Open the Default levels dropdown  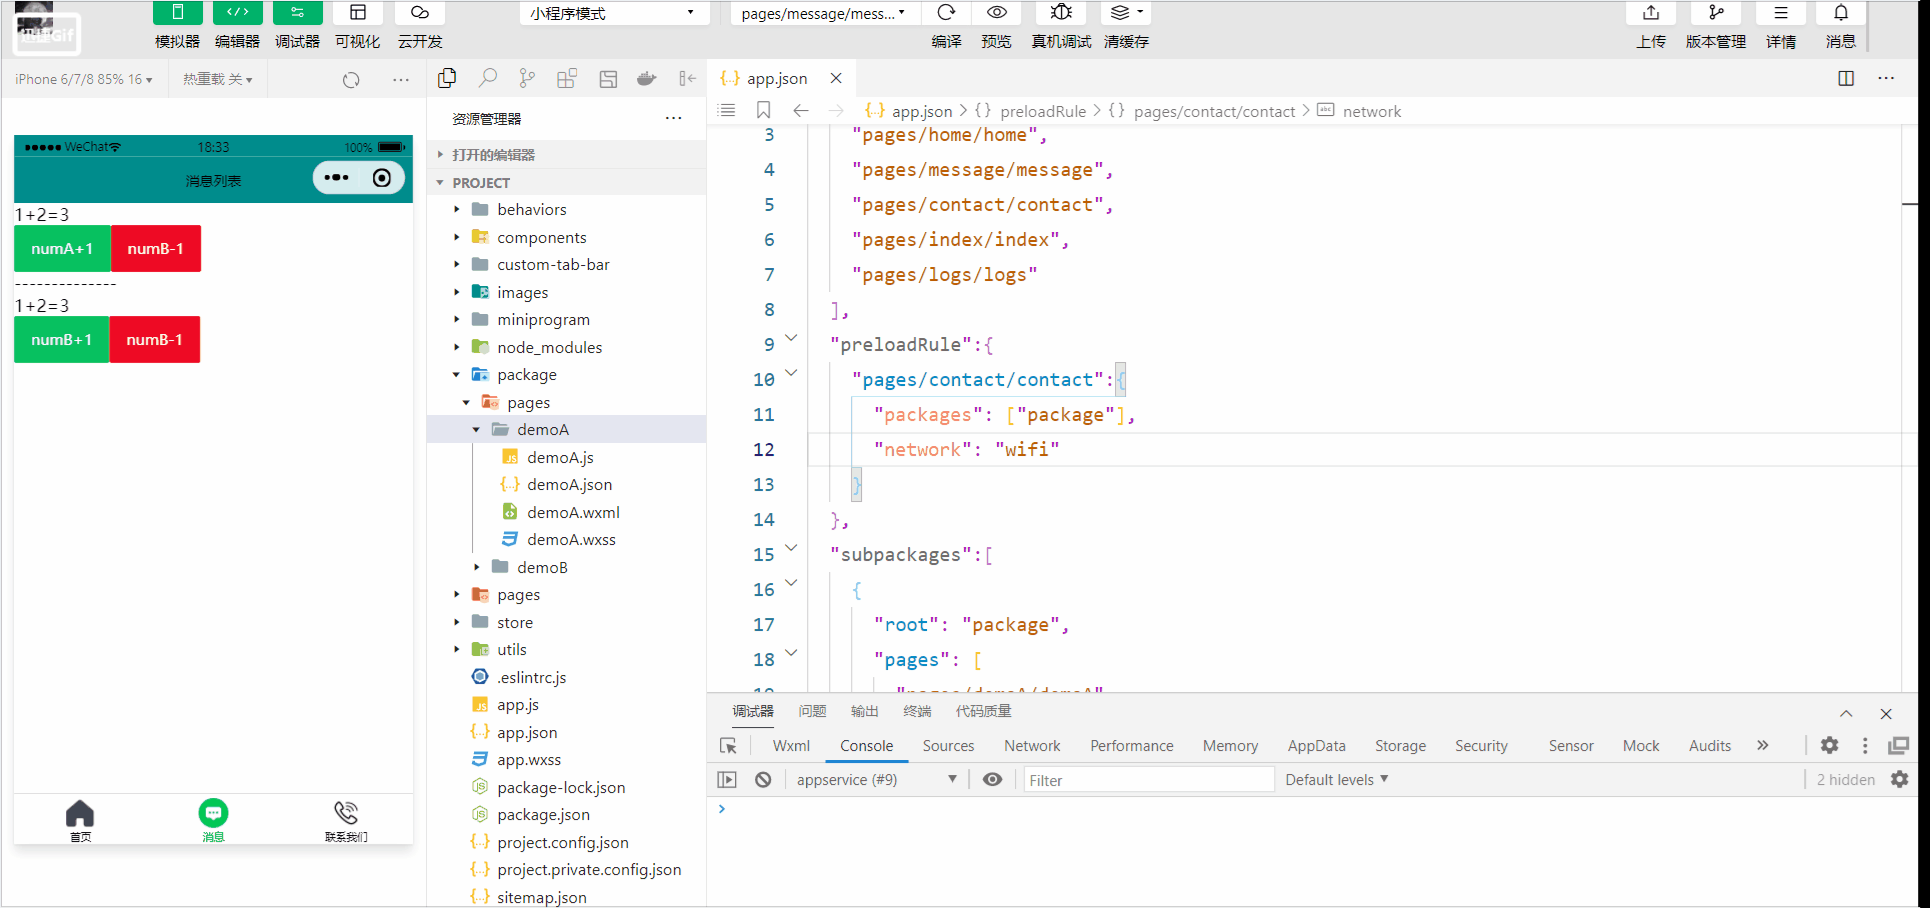(1336, 780)
